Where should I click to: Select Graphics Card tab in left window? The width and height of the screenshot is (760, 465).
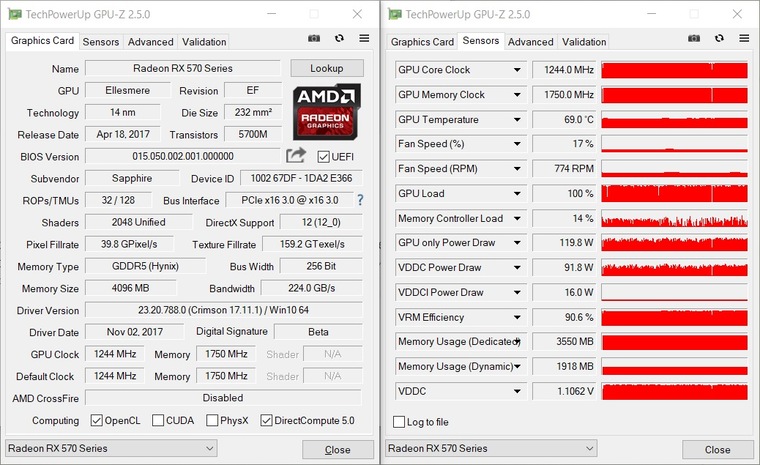click(42, 41)
